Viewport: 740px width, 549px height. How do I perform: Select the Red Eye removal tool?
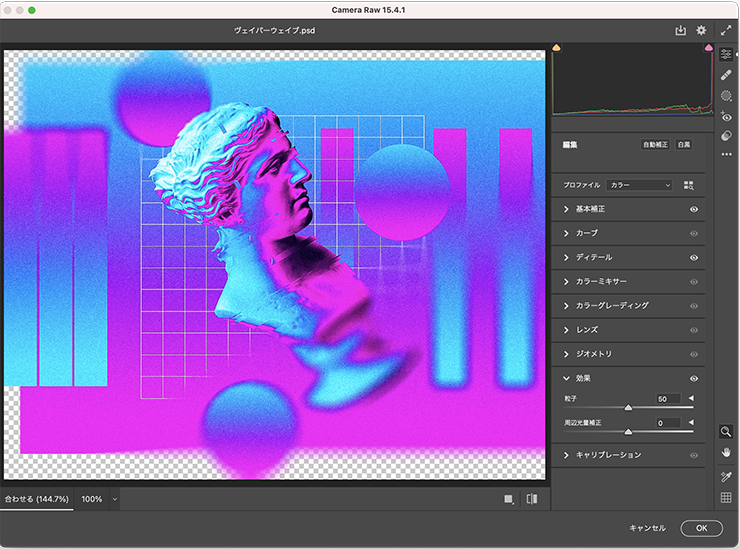(x=726, y=116)
